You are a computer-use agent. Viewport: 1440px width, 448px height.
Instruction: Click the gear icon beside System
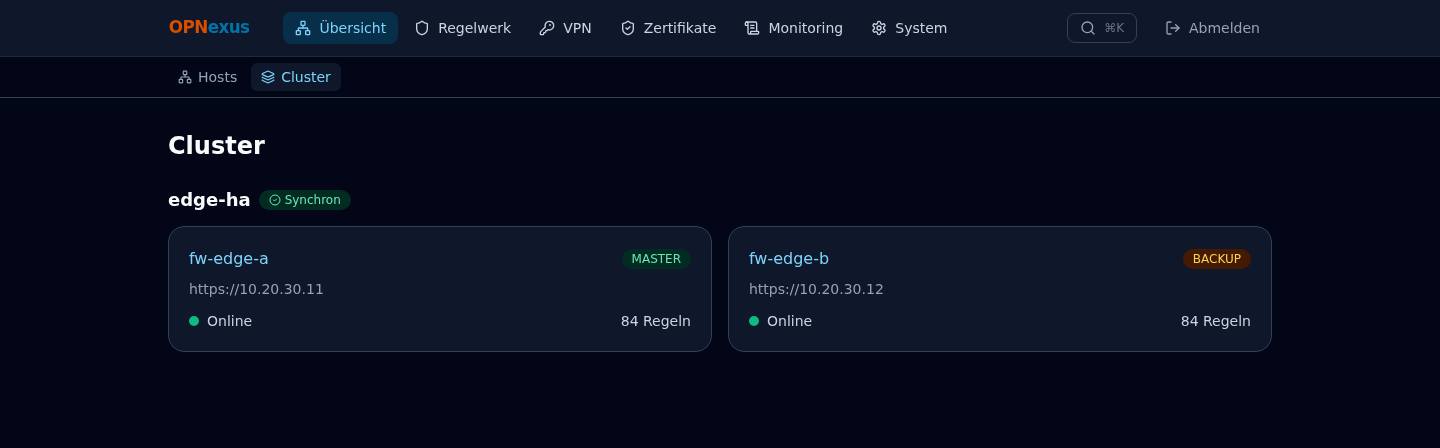click(879, 28)
